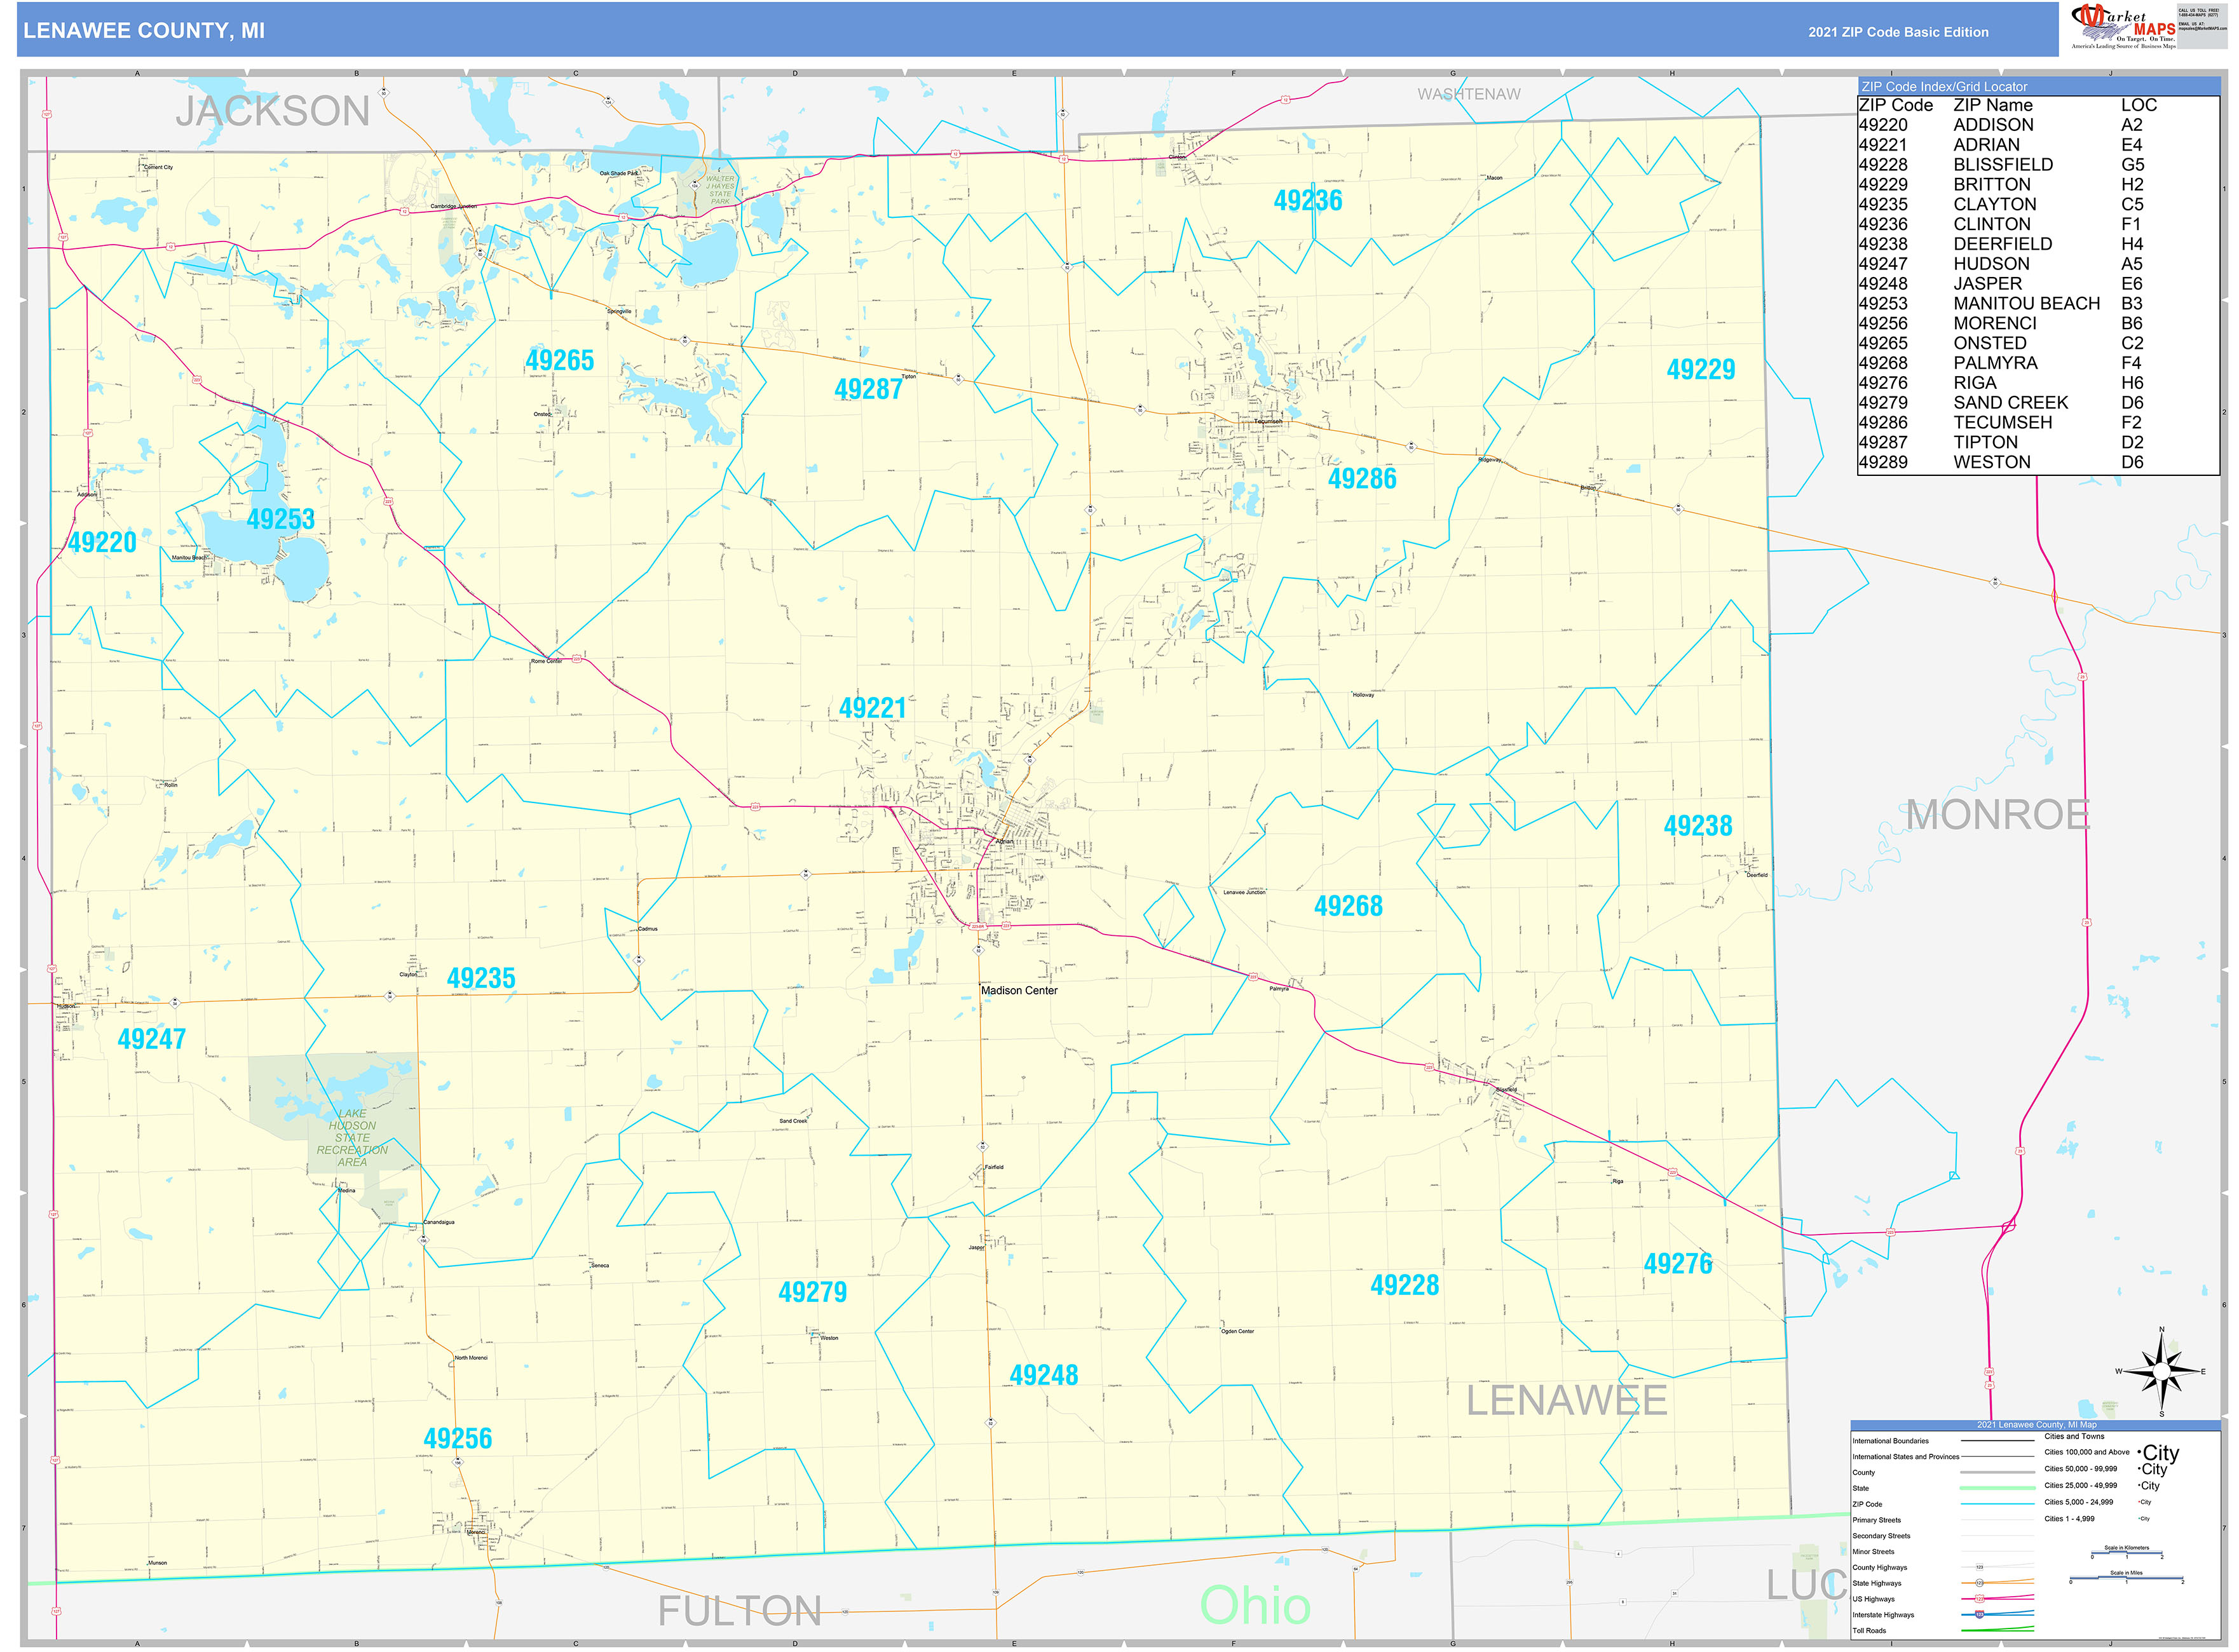2239x1652 pixels.
Task: Click the 49248 ZIP label on map
Action: tap(1044, 1376)
